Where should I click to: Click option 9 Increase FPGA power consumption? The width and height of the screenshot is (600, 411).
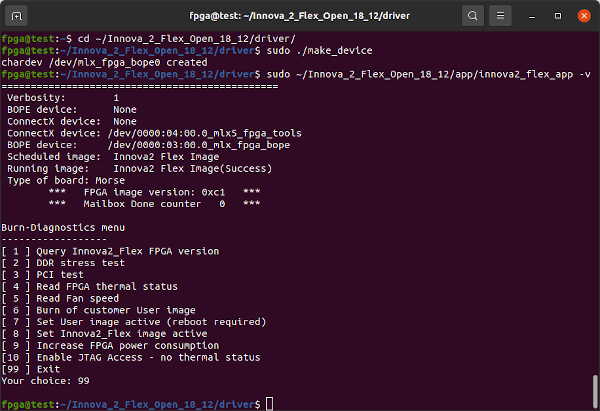coord(110,346)
